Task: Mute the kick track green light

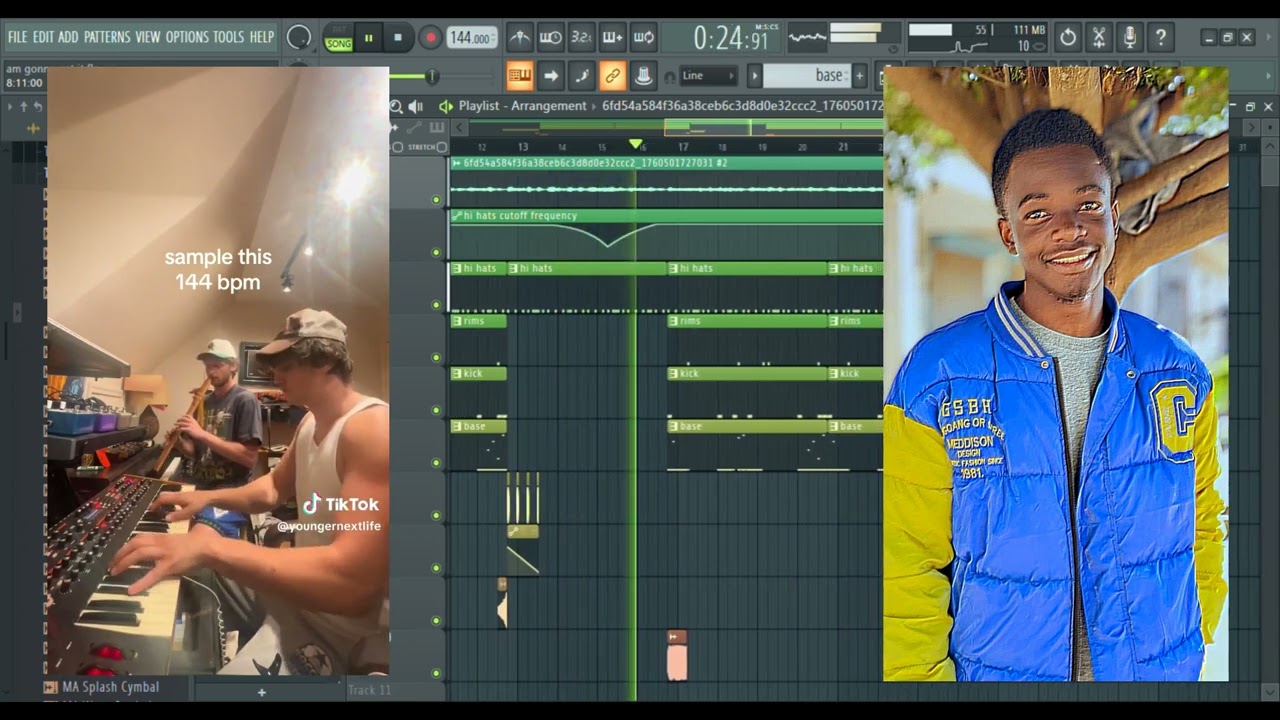Action: (436, 410)
